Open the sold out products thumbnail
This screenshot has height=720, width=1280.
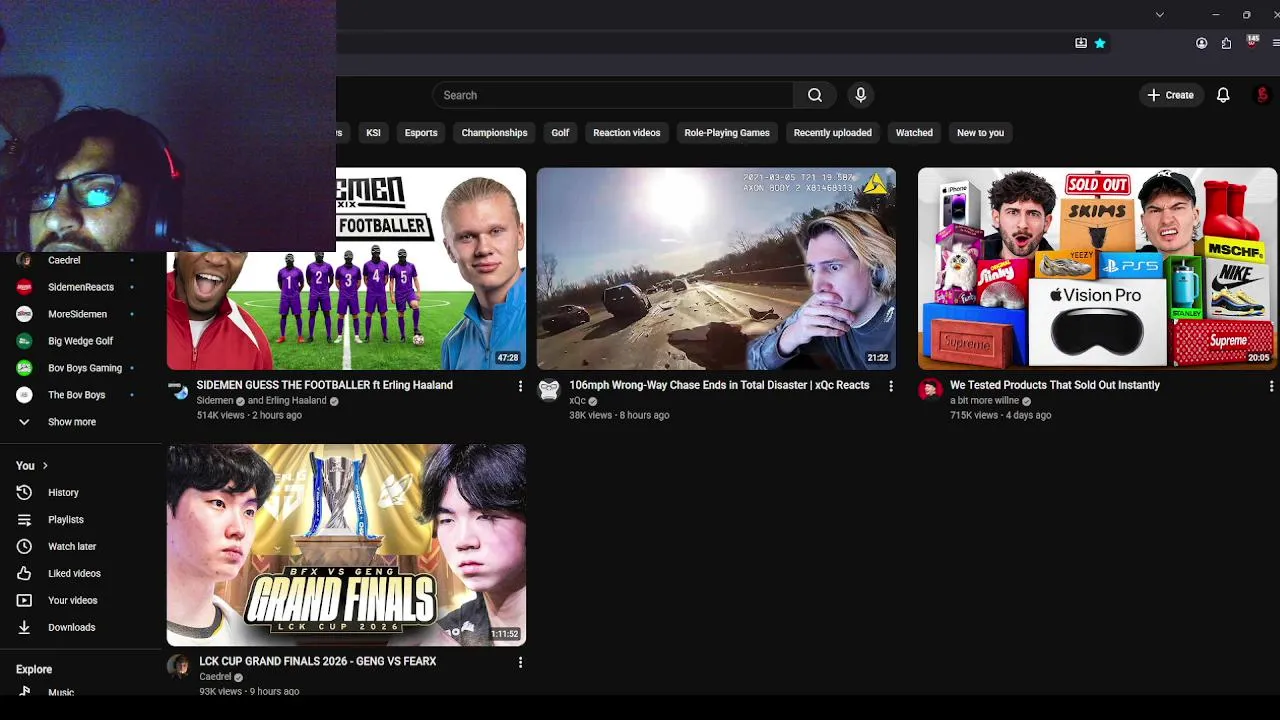coord(1097,269)
